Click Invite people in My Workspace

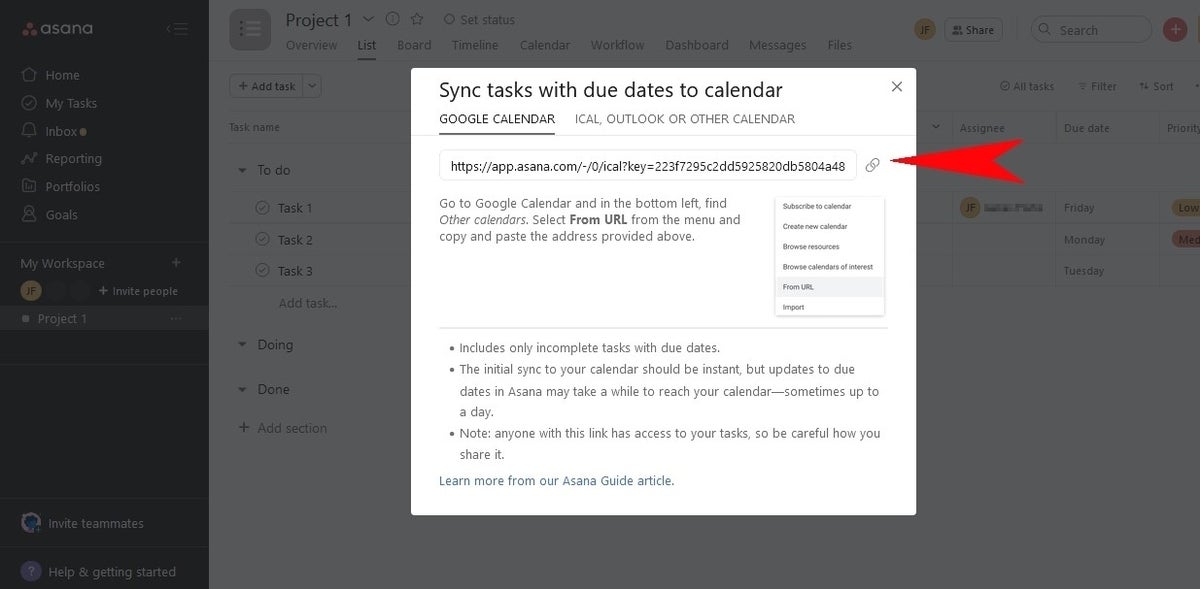(x=138, y=291)
